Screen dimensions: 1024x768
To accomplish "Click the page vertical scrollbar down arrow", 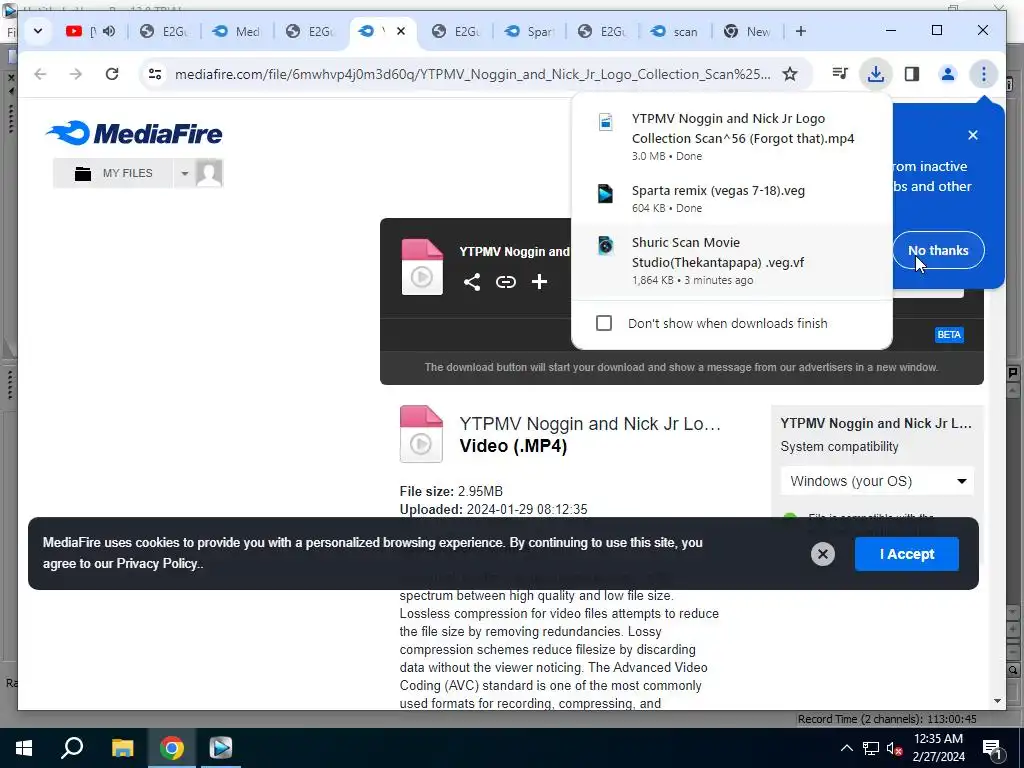I will coord(997,701).
